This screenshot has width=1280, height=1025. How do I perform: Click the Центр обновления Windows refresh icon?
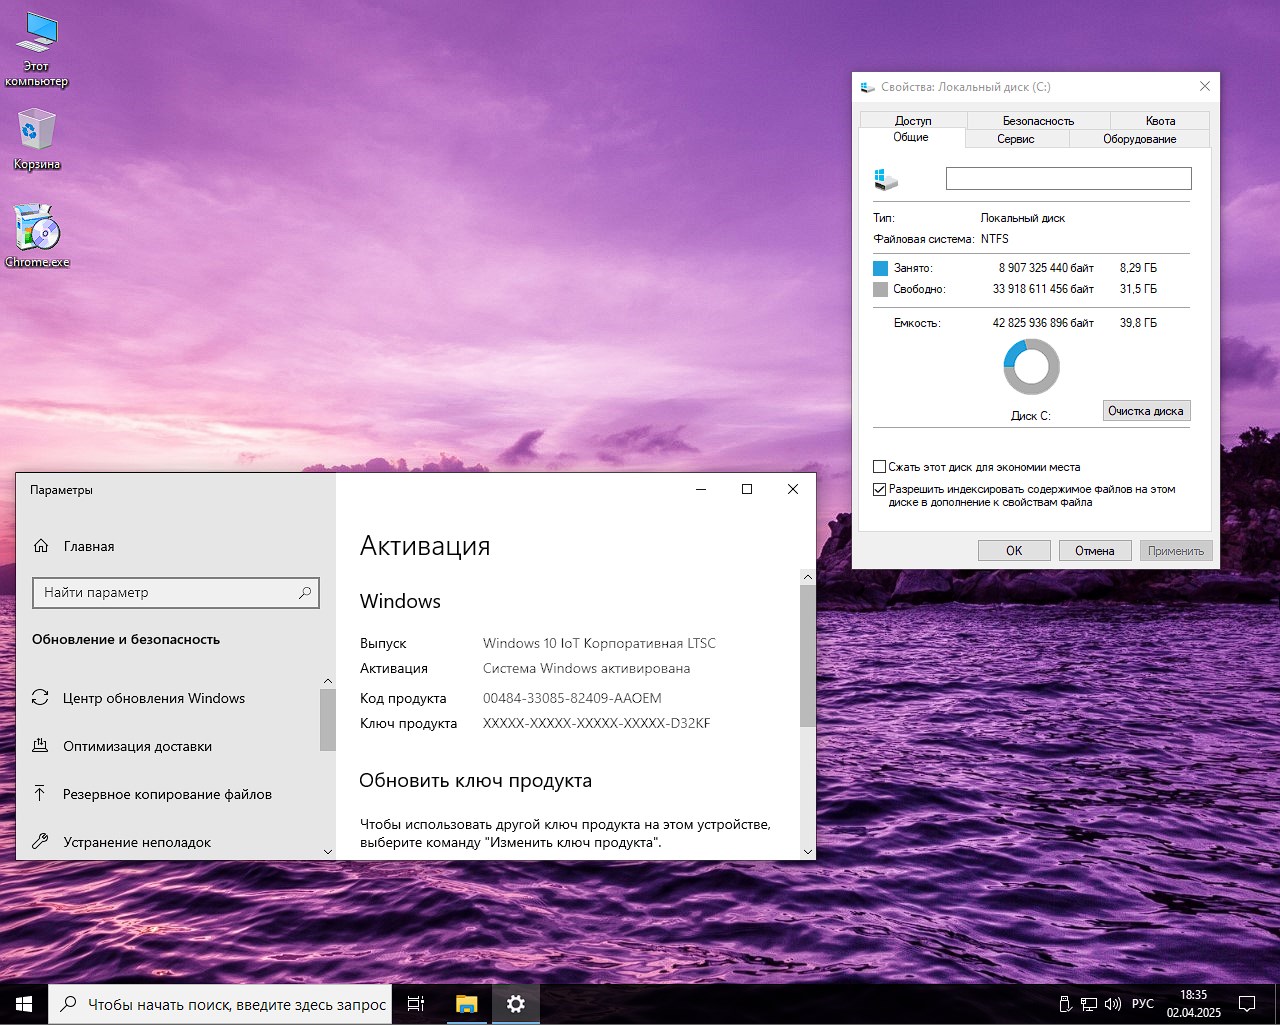pos(40,698)
